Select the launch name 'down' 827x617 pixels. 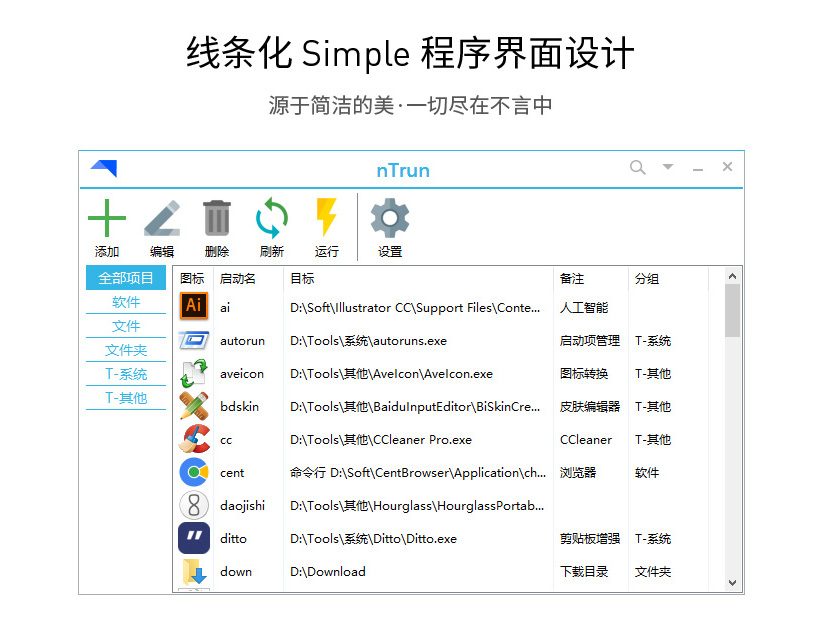236,572
